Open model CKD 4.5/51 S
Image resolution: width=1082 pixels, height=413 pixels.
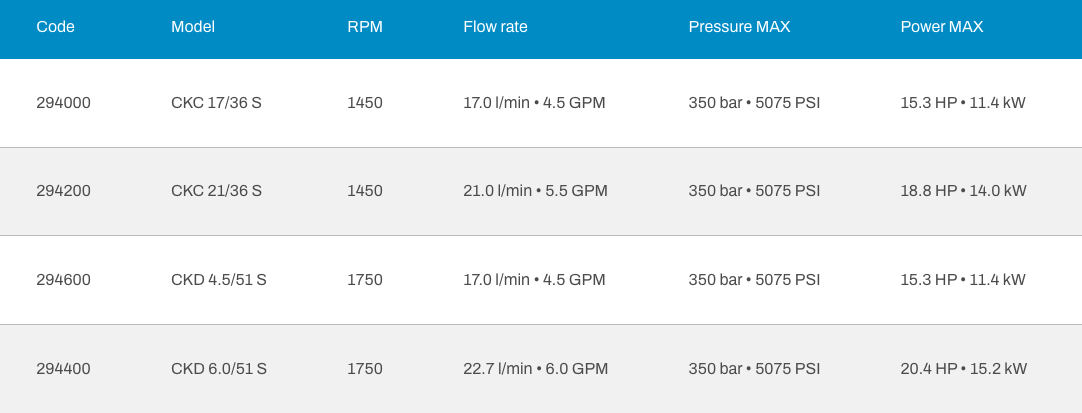tap(218, 280)
